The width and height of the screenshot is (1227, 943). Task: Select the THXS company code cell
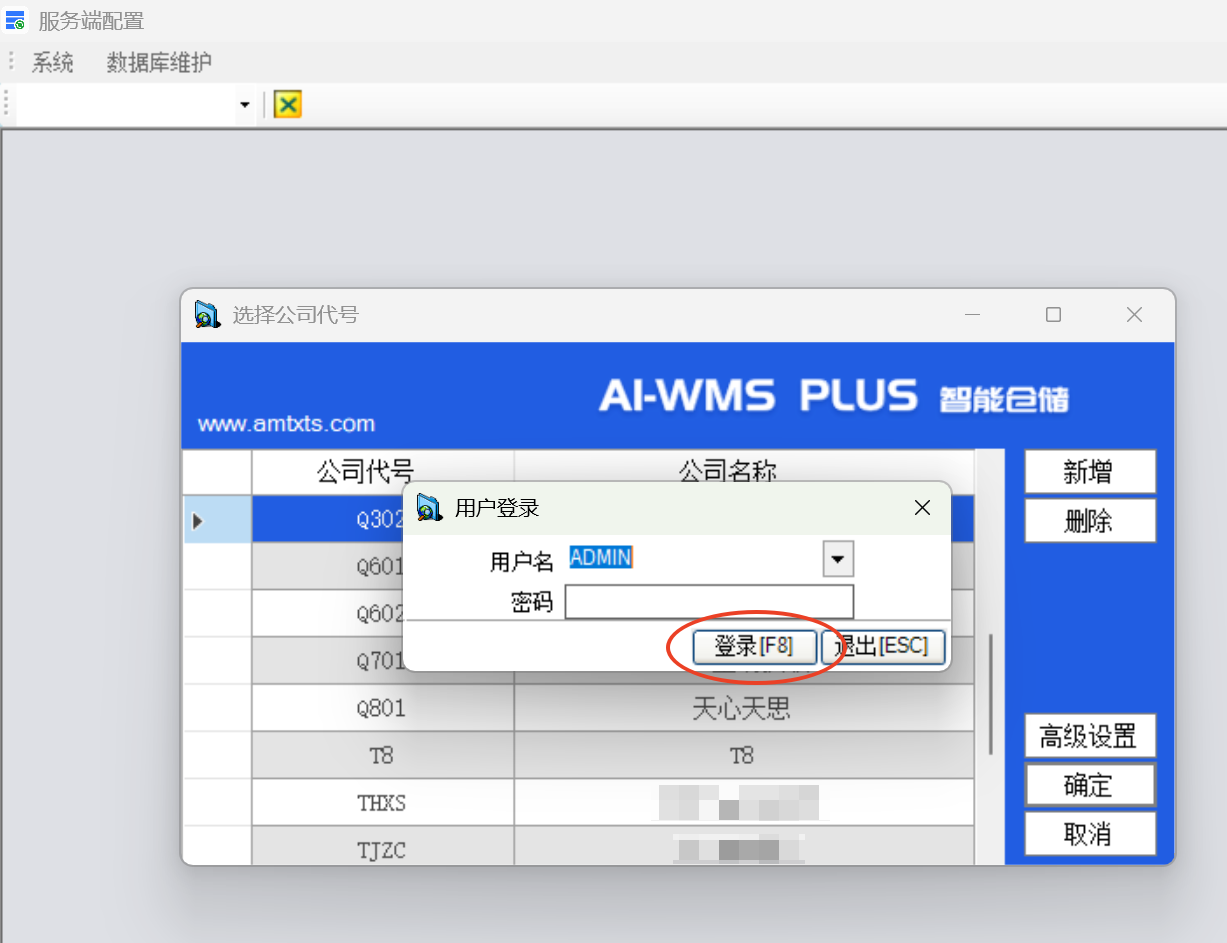point(383,803)
